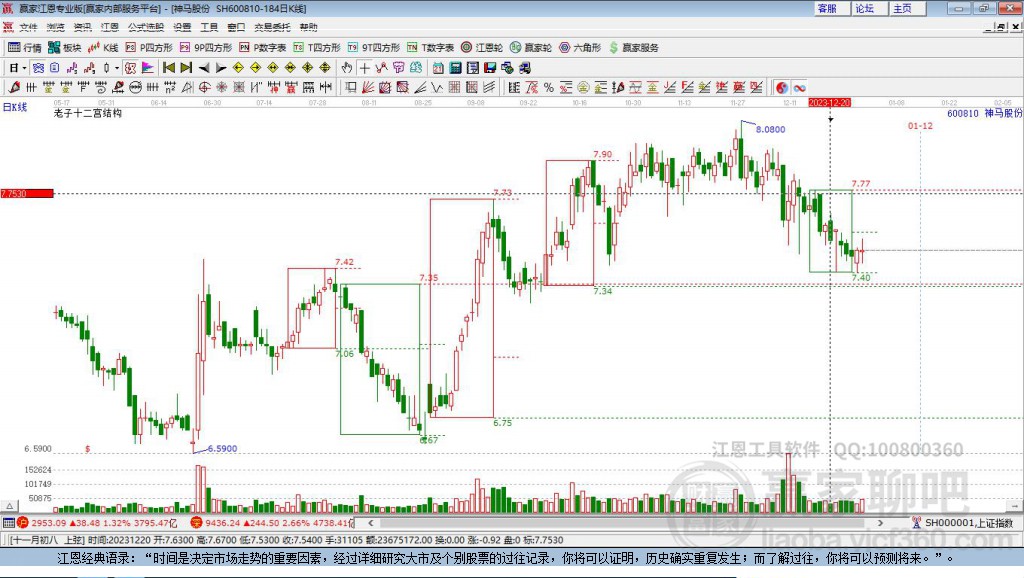Screen dimensions: 1024x578
Task: Click the grid icon left of status bar
Action: click(x=8, y=523)
